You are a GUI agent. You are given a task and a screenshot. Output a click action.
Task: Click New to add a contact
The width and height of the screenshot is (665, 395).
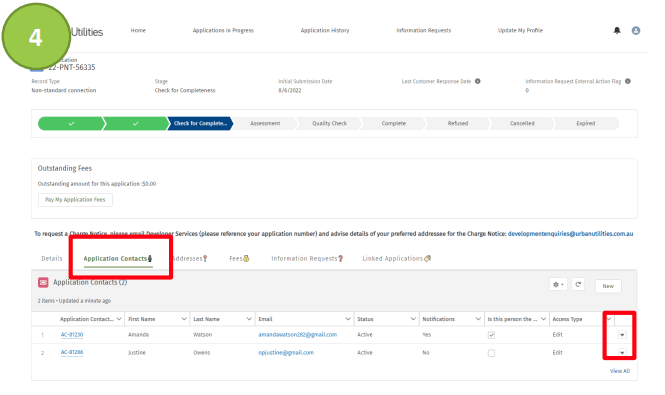pos(608,286)
